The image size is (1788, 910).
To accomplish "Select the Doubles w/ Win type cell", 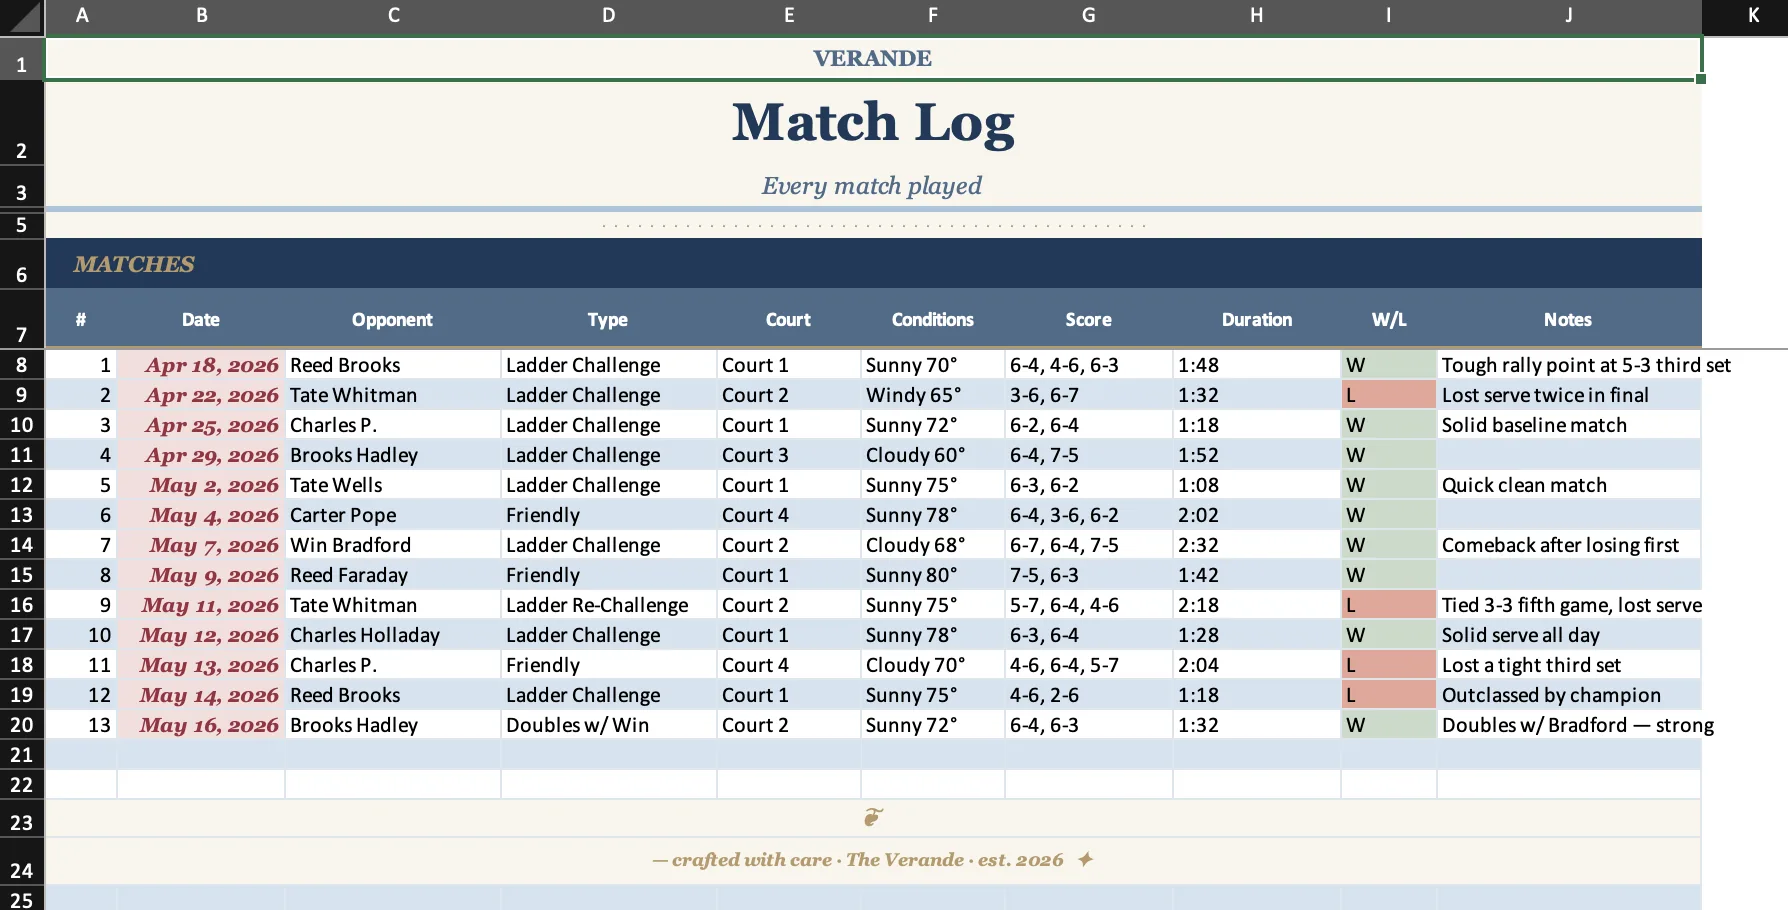I will coord(609,725).
